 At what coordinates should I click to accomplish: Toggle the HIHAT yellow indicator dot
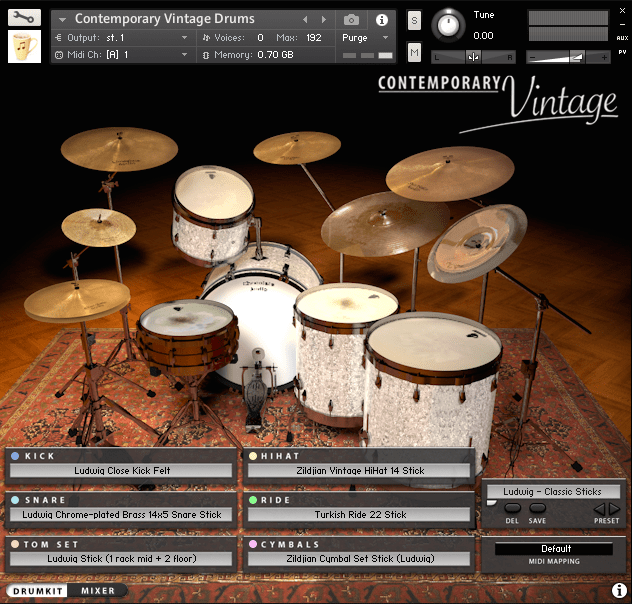[253, 456]
